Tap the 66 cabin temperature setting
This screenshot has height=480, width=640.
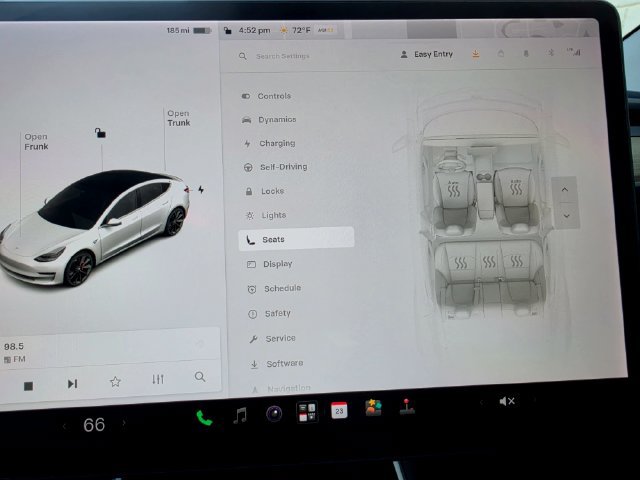[x=94, y=425]
